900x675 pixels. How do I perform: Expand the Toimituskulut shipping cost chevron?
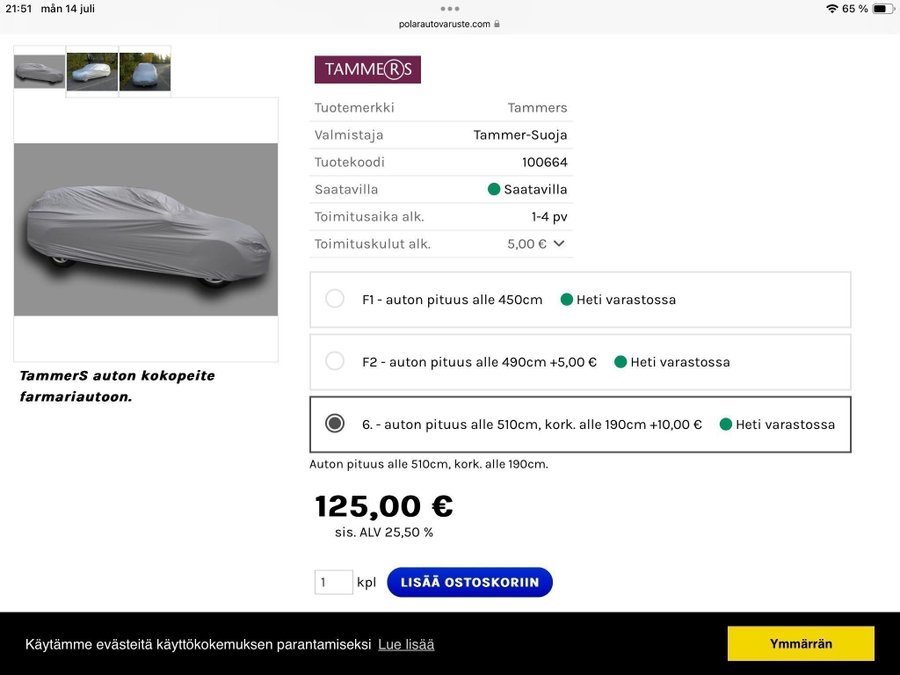tap(559, 243)
